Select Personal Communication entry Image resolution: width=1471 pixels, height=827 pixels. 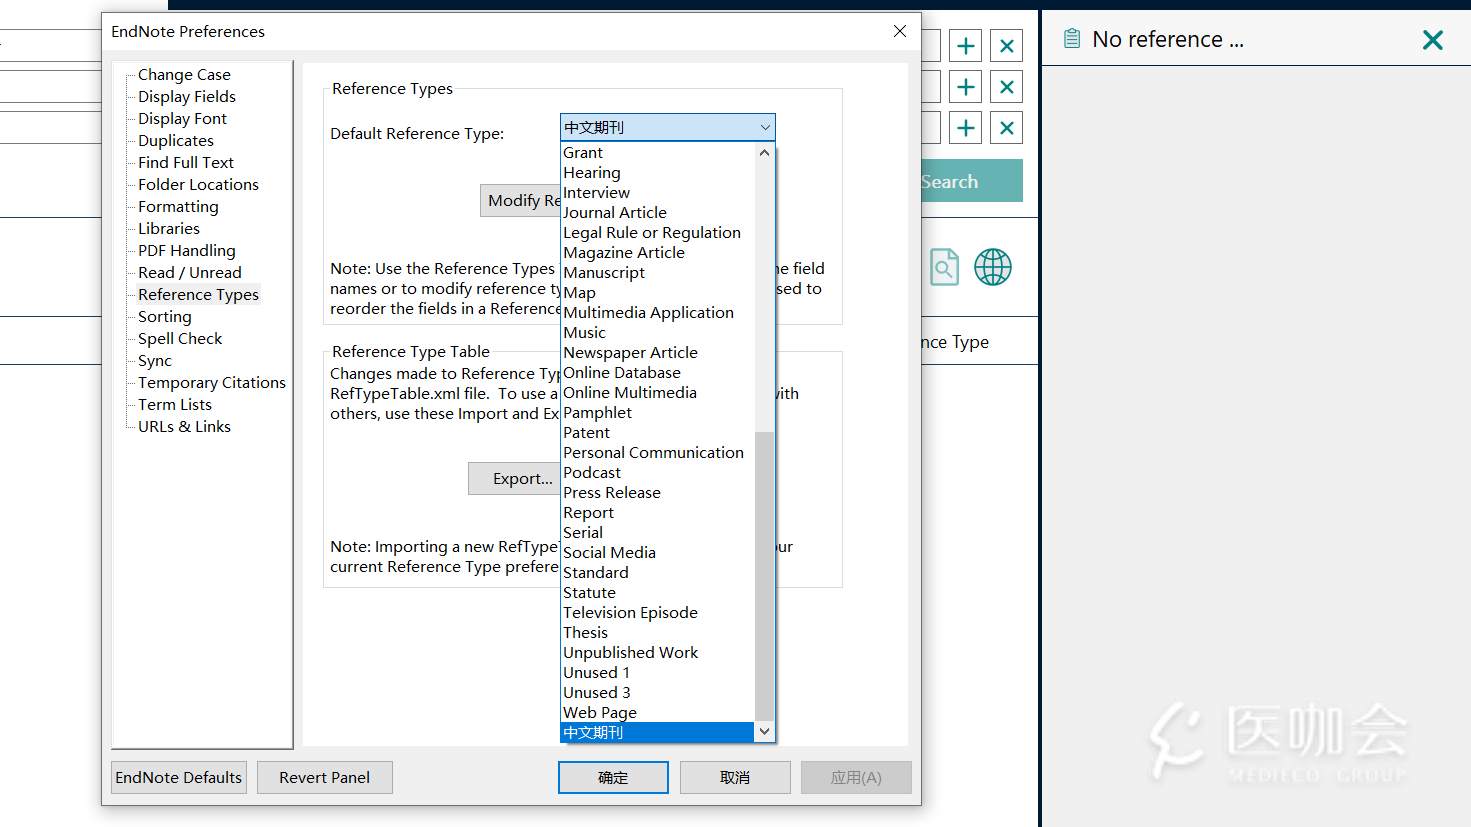pyautogui.click(x=657, y=453)
